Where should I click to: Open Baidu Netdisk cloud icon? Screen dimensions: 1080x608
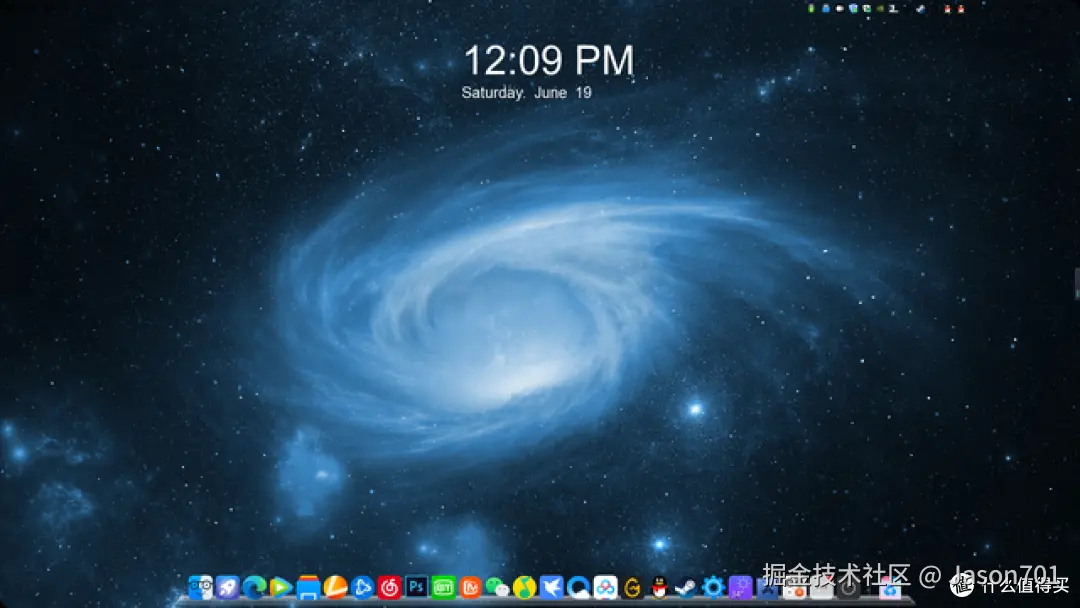coord(605,587)
